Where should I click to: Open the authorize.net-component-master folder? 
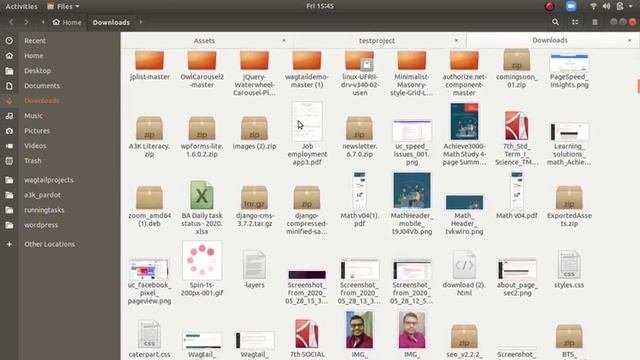click(x=464, y=73)
